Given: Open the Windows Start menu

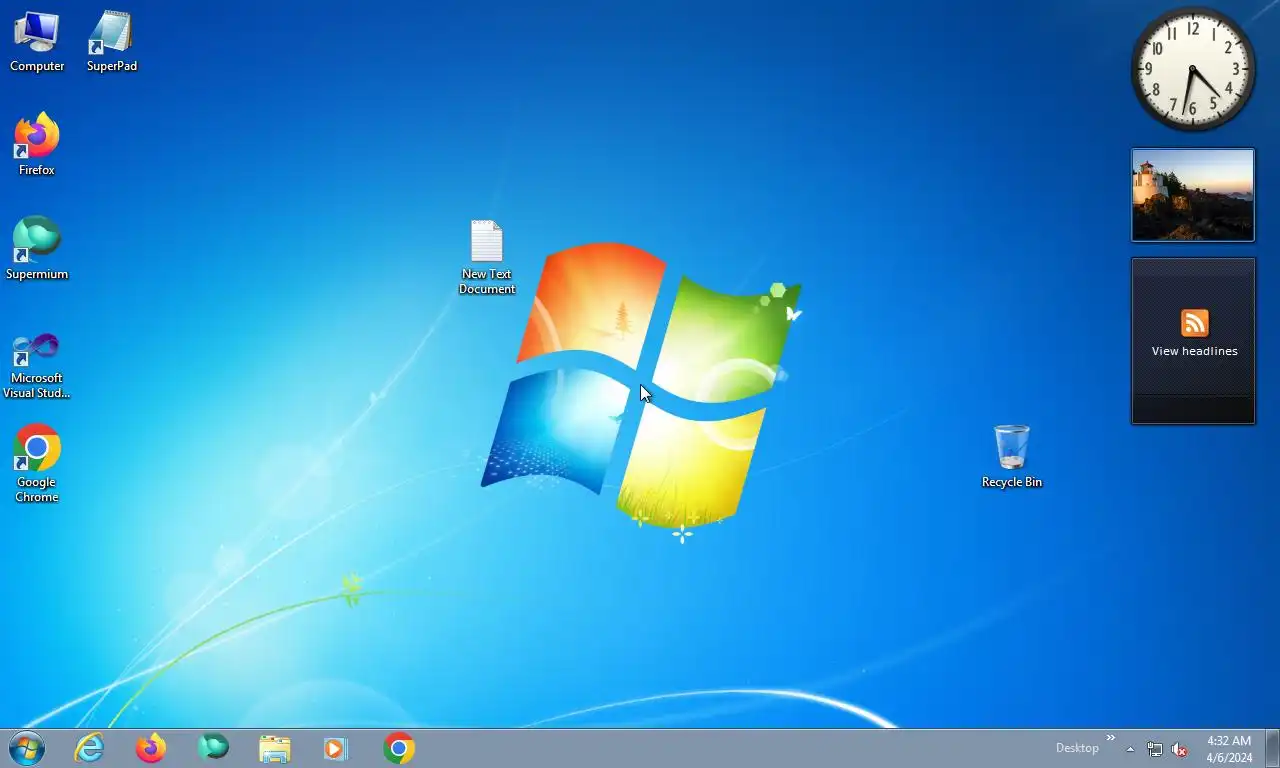Looking at the screenshot, I should click(27, 748).
